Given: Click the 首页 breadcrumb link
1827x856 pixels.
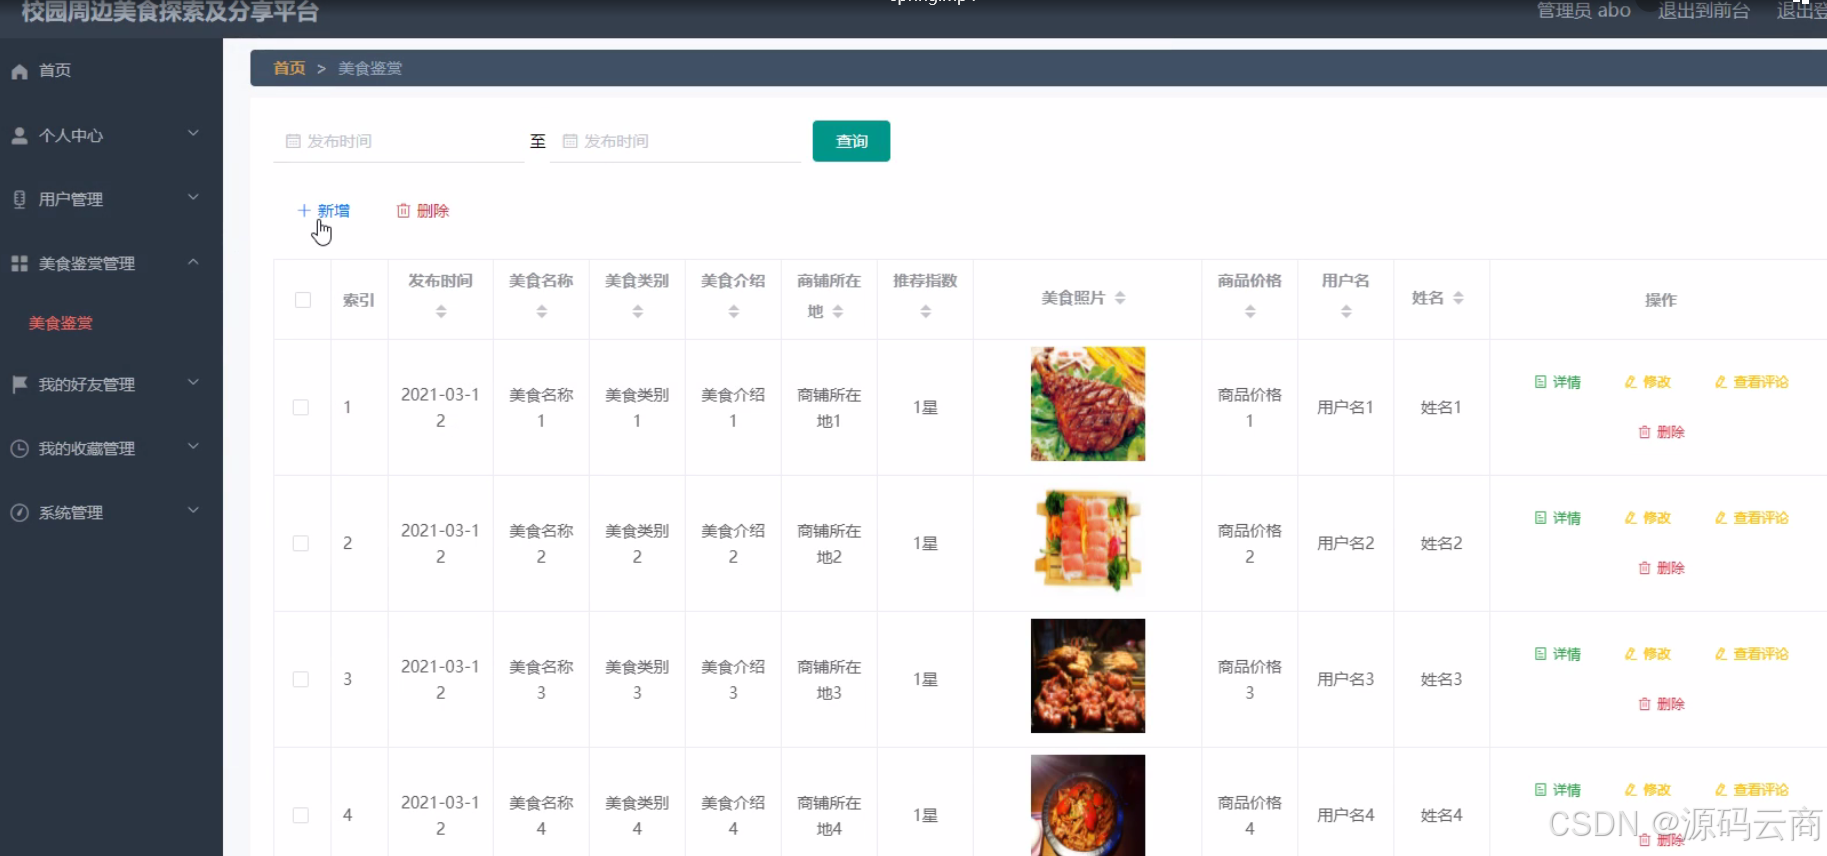Looking at the screenshot, I should [289, 68].
